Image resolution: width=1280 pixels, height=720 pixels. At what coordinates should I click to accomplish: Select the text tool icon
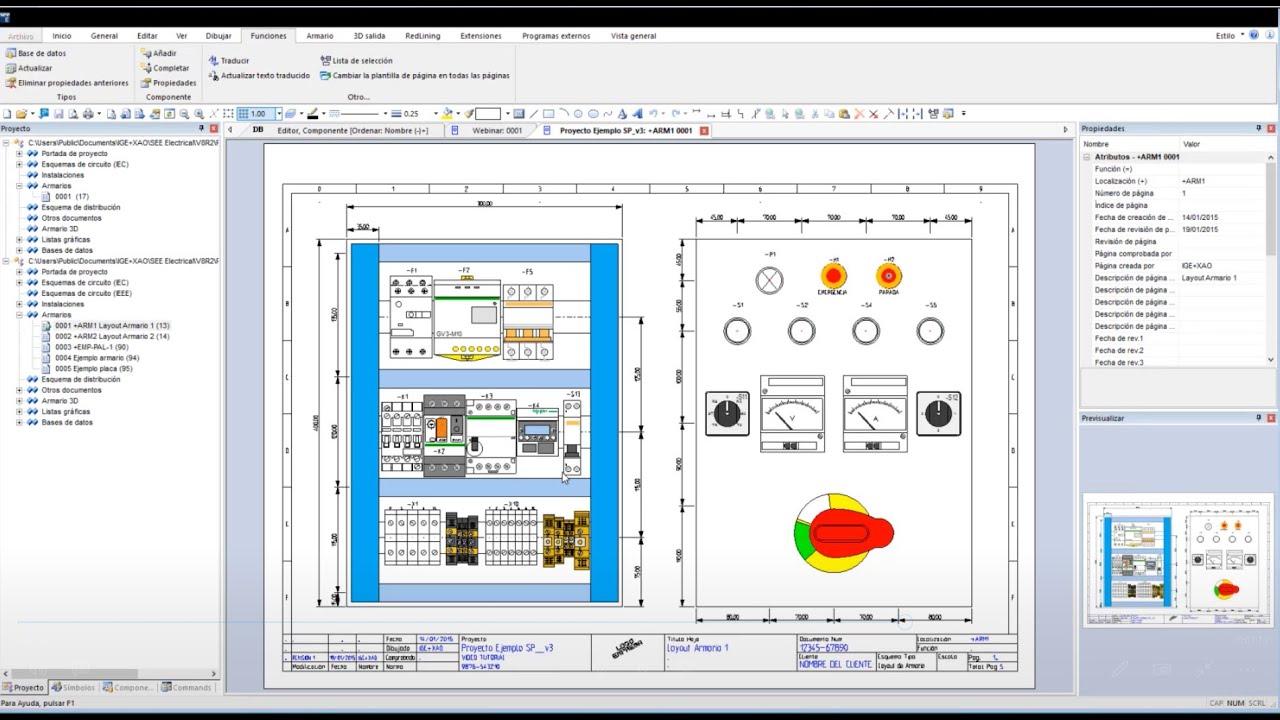[x=623, y=114]
